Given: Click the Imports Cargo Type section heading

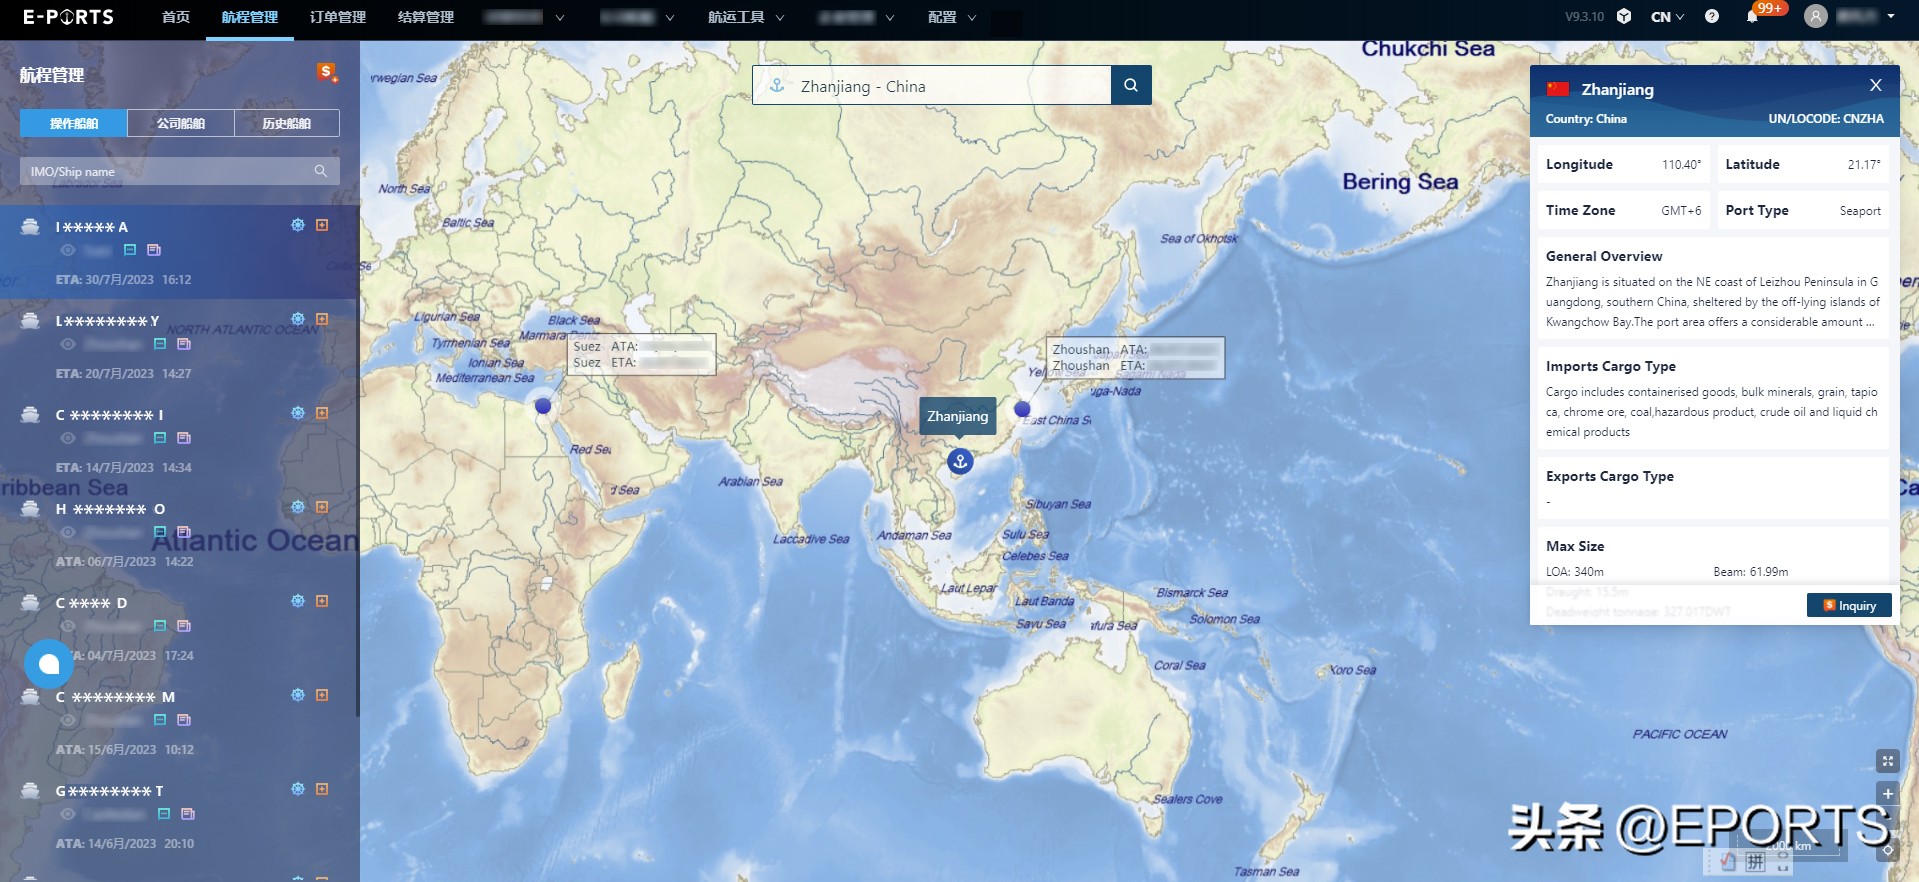Looking at the screenshot, I should pos(1611,366).
